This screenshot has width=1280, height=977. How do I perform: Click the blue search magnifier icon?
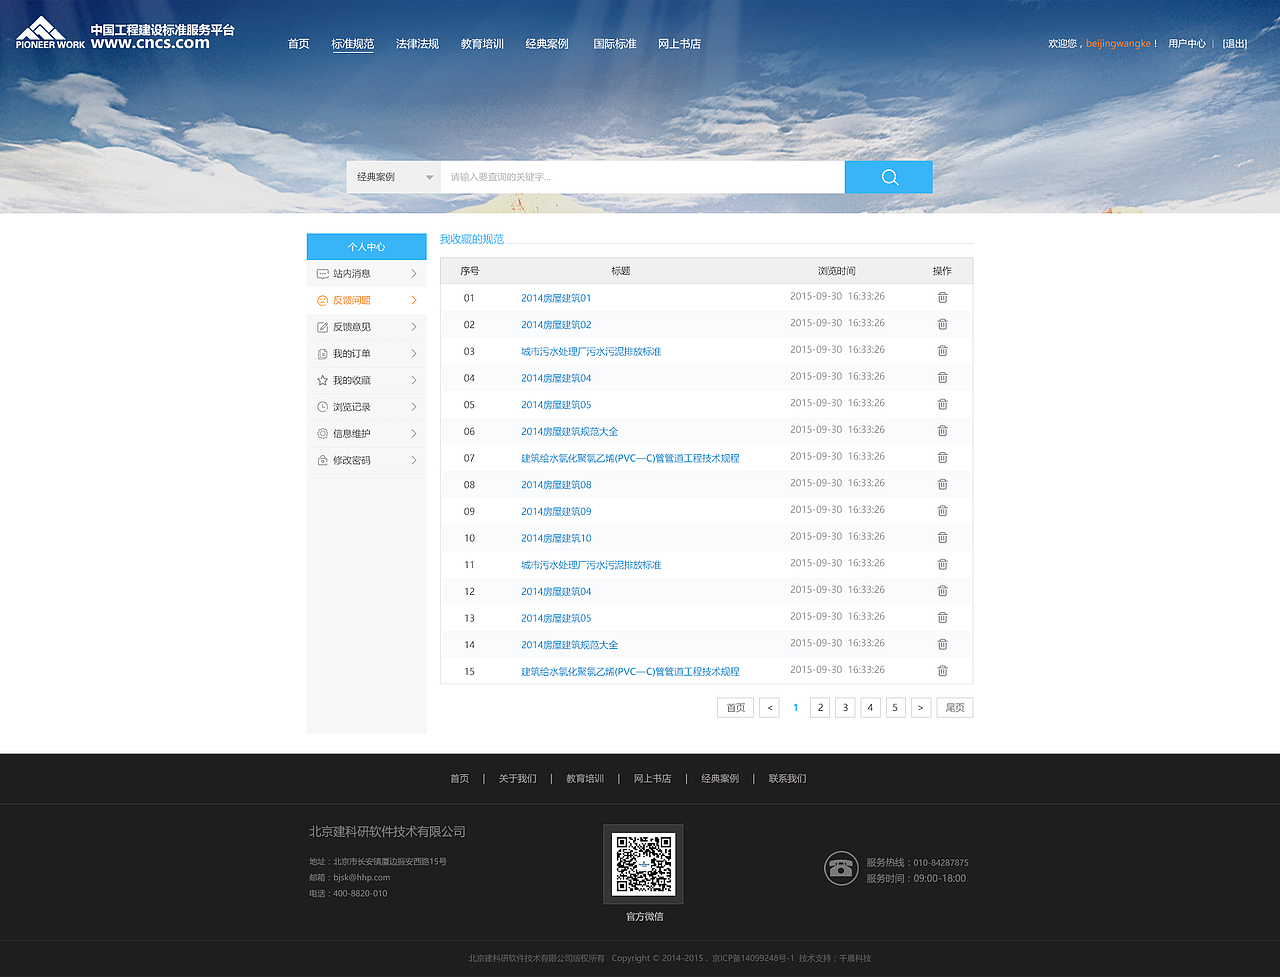[888, 177]
